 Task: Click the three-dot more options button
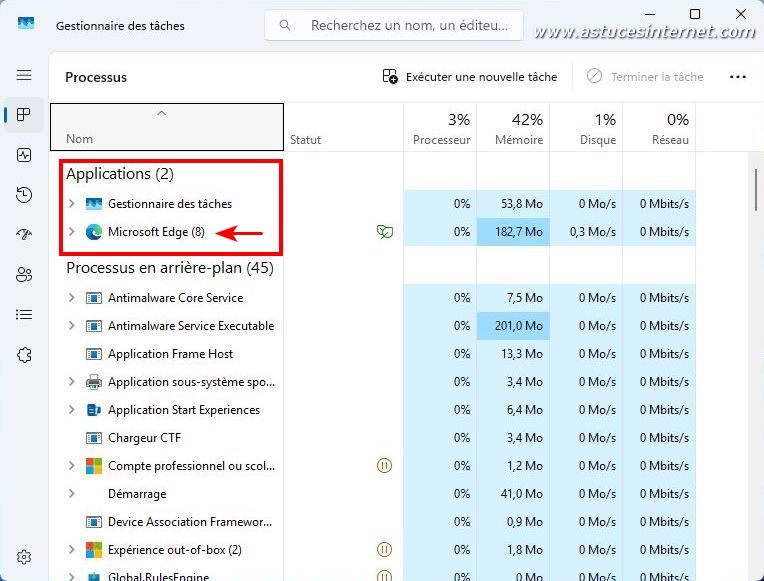point(738,77)
